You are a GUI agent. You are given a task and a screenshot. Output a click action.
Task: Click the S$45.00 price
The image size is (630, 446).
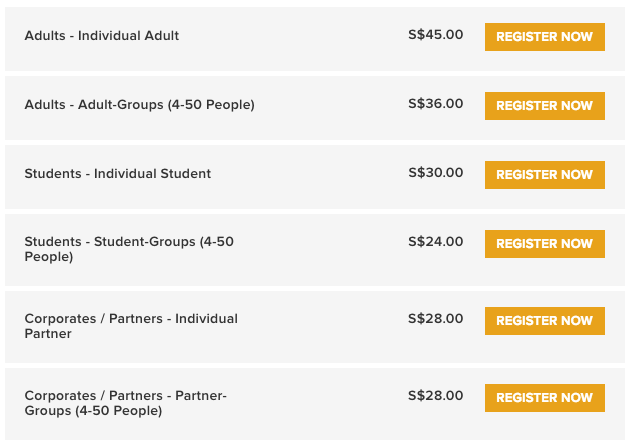point(436,35)
